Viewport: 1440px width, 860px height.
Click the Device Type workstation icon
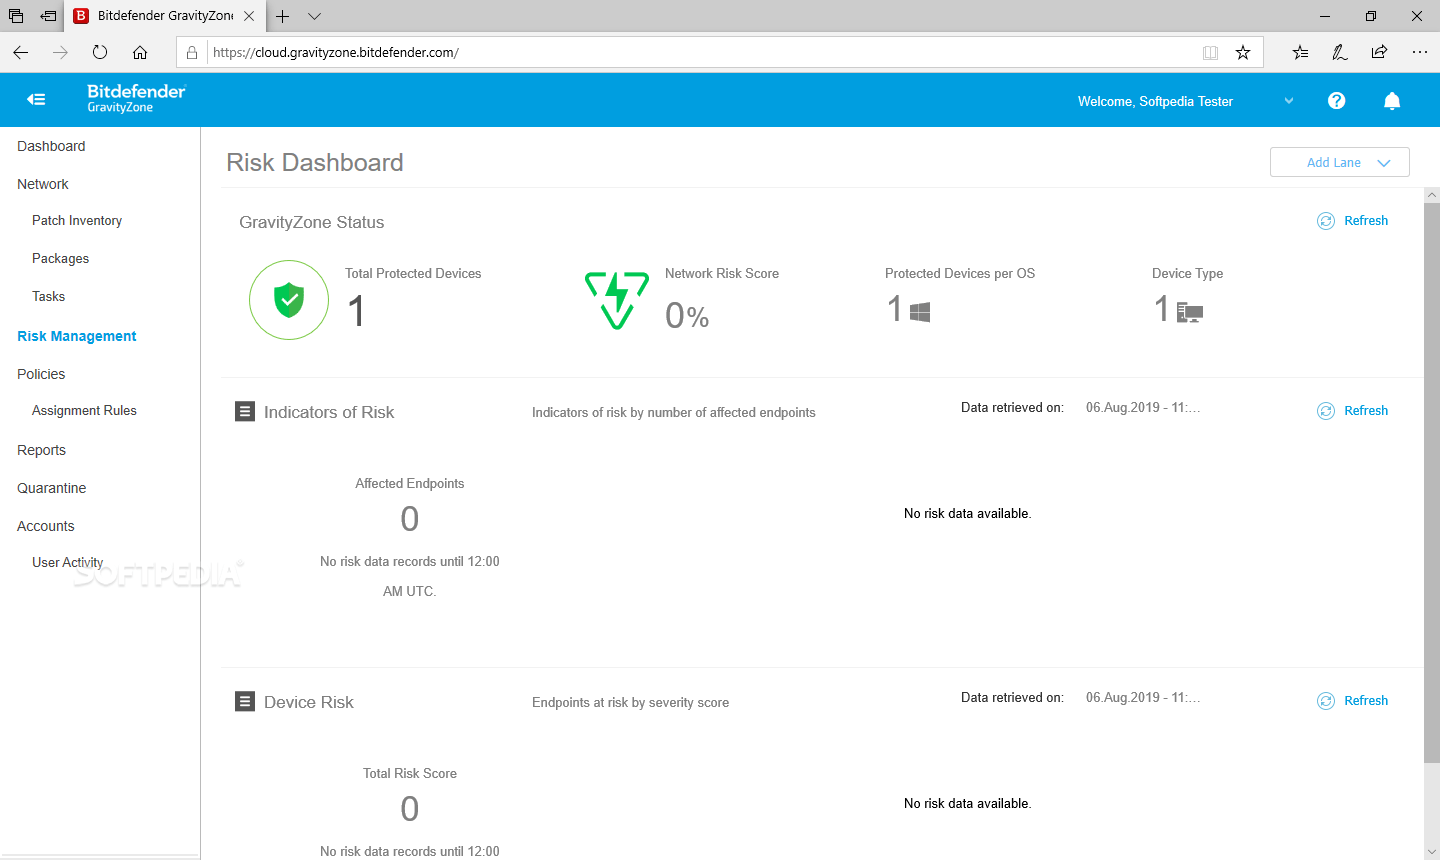click(1190, 313)
